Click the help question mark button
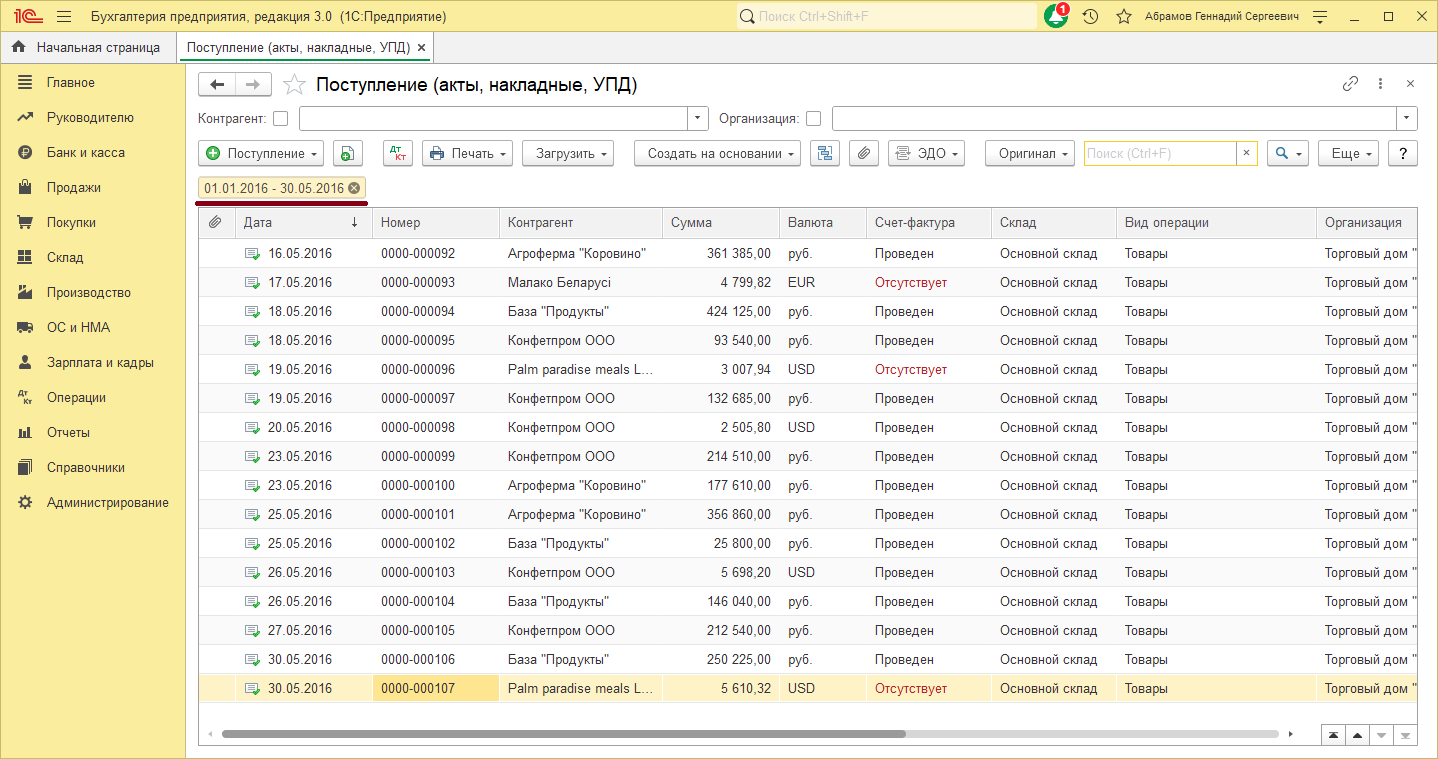This screenshot has height=759, width=1438. coord(1403,153)
